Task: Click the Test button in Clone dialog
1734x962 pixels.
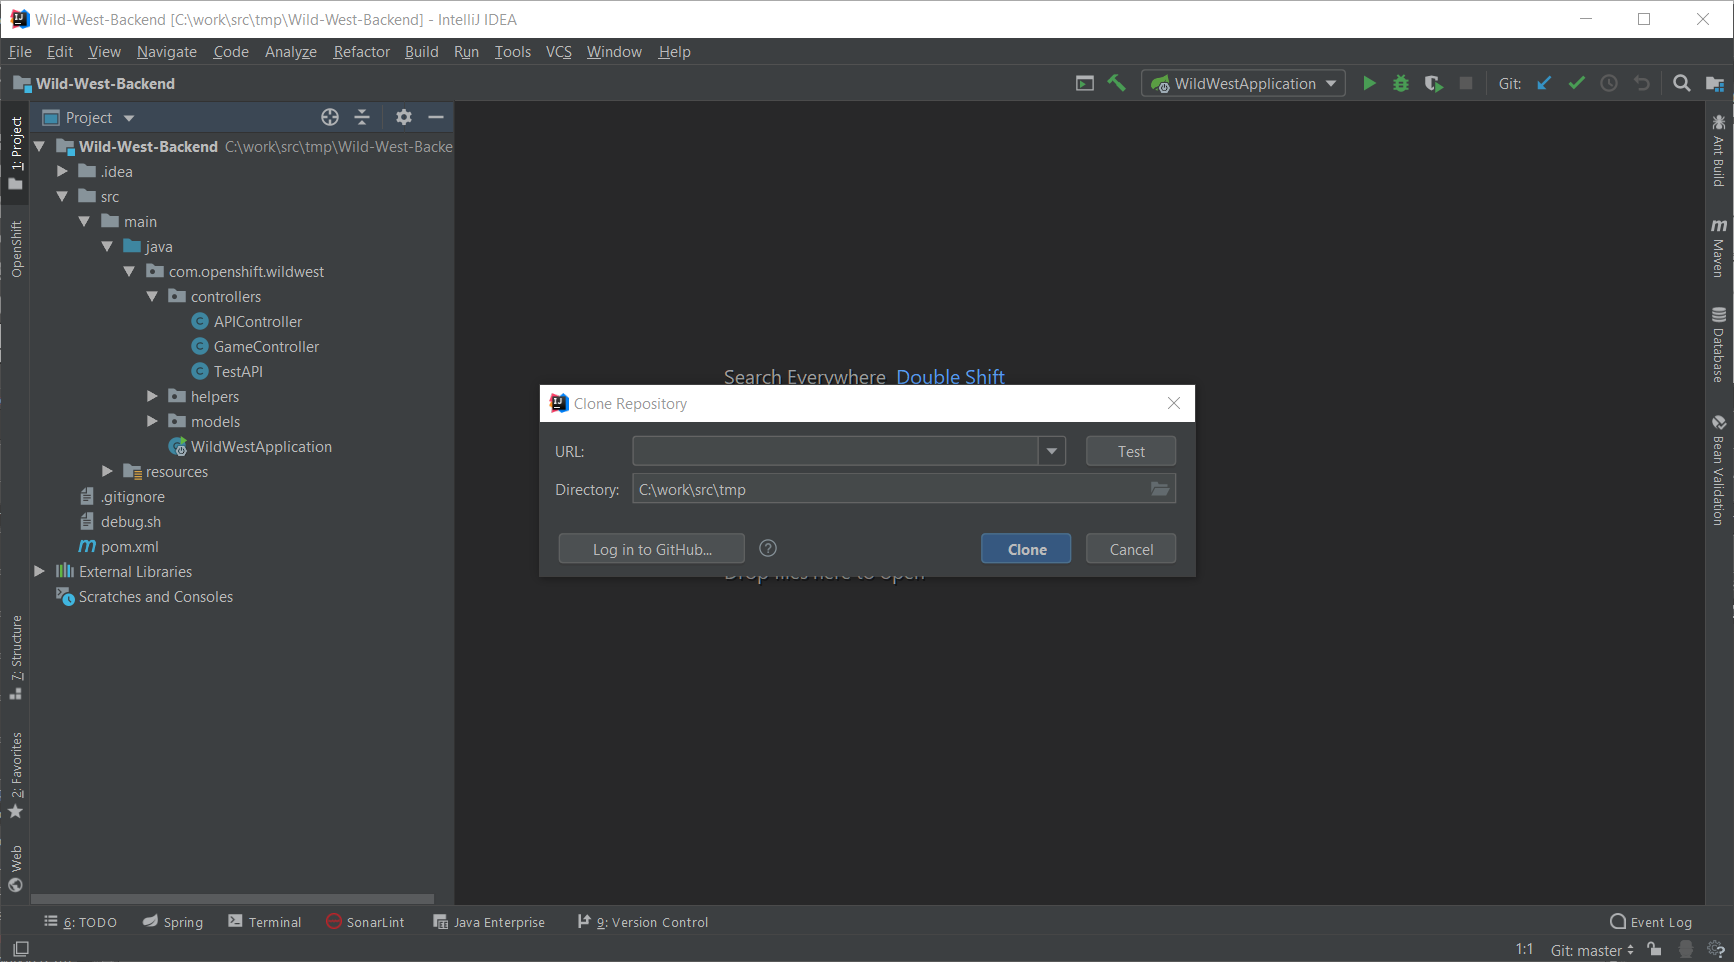Action: 1131,451
